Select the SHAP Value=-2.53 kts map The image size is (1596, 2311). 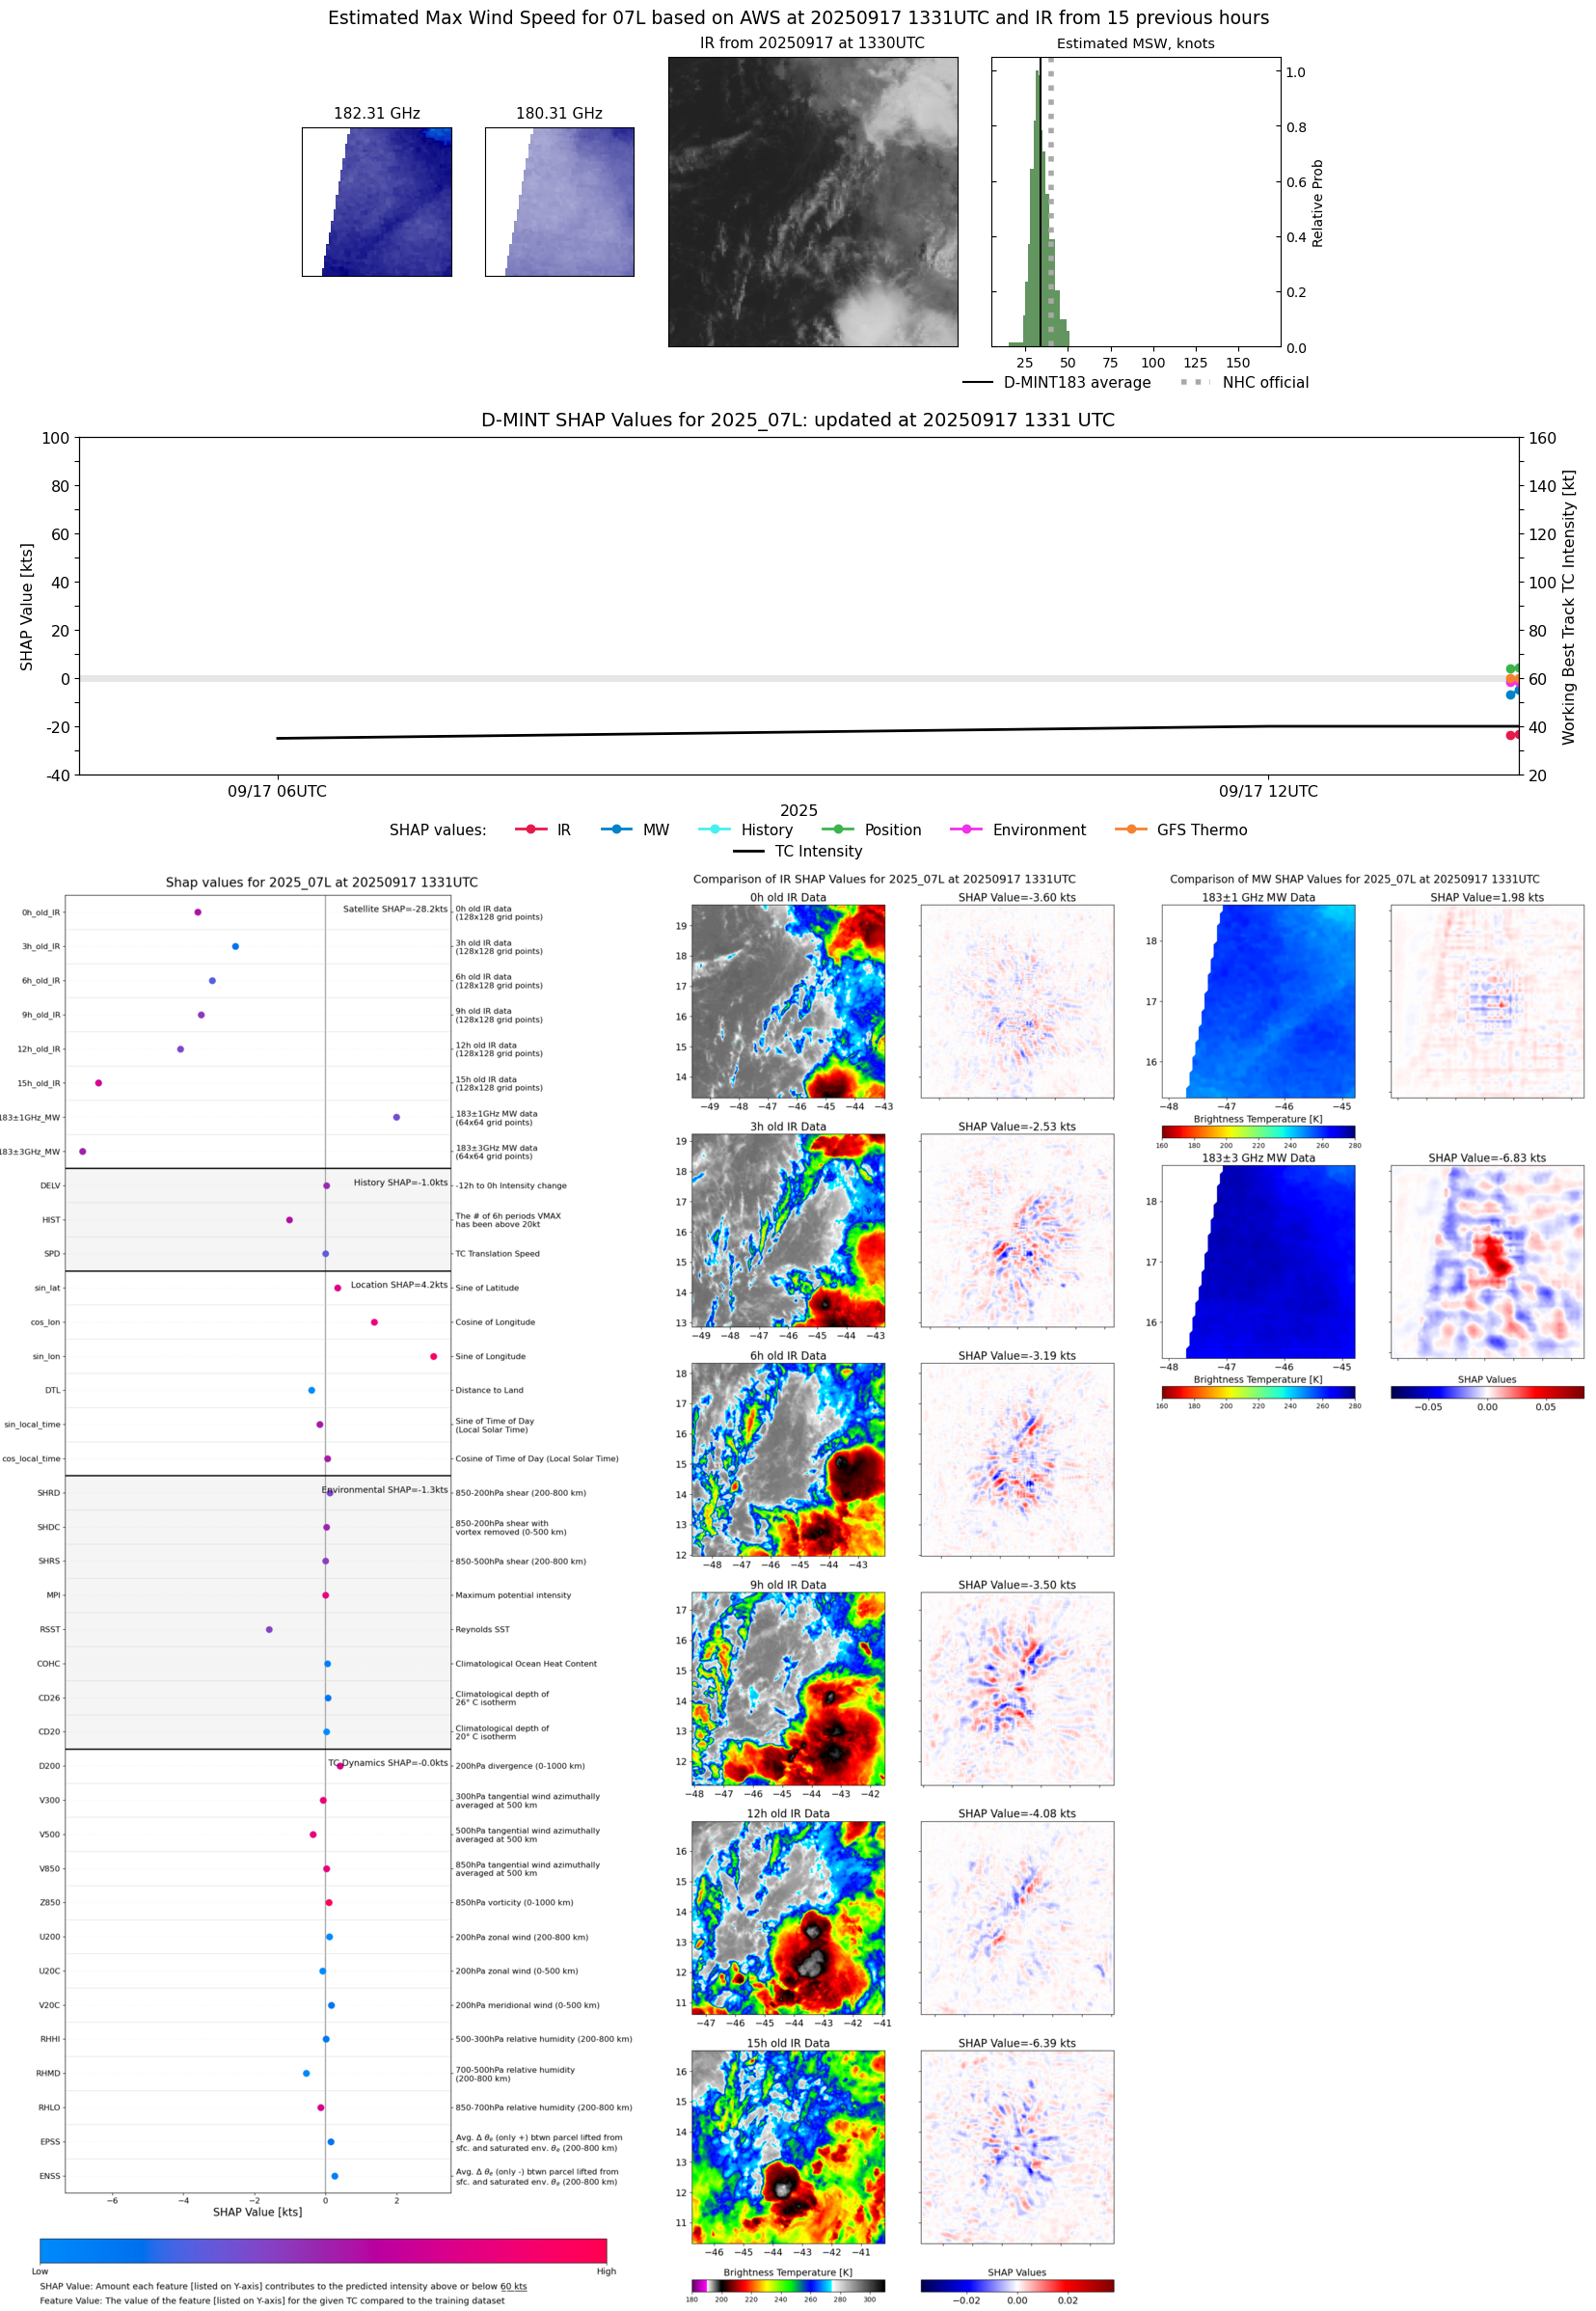coord(1017,1230)
